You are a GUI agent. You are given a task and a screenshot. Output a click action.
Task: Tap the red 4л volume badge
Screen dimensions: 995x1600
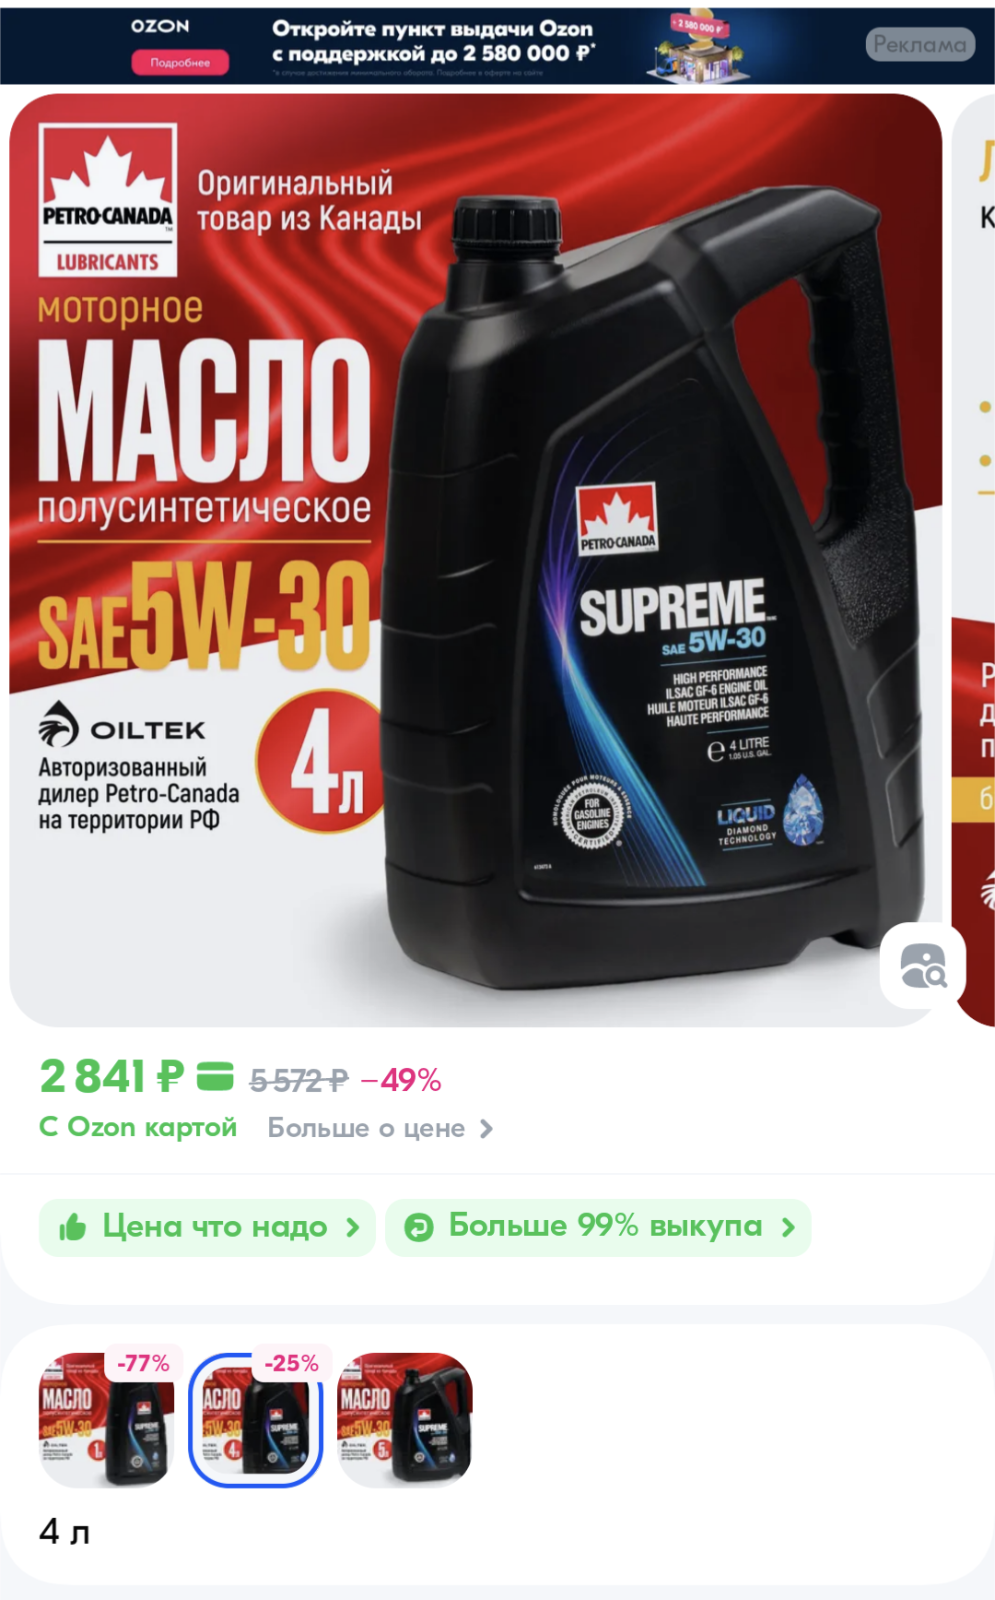pos(323,761)
